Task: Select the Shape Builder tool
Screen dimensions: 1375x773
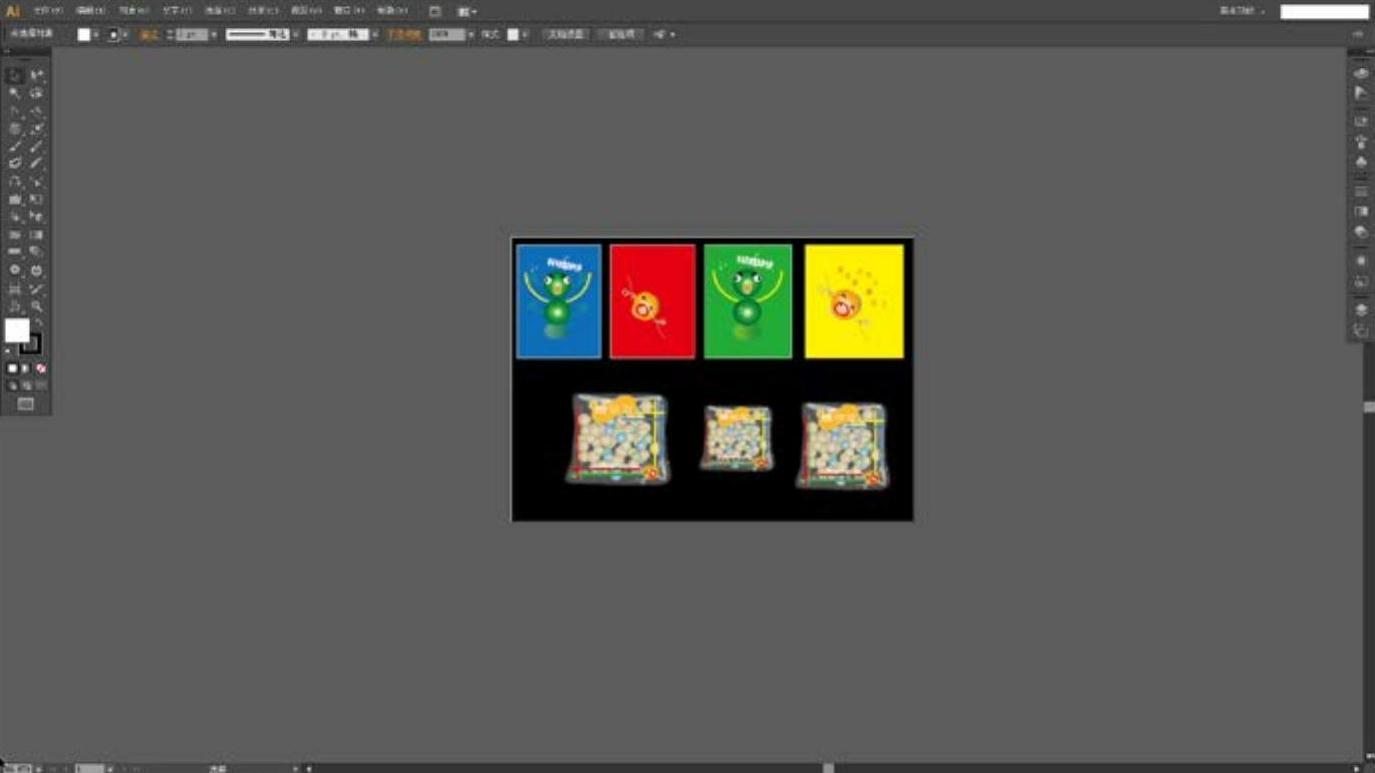Action: [15, 216]
